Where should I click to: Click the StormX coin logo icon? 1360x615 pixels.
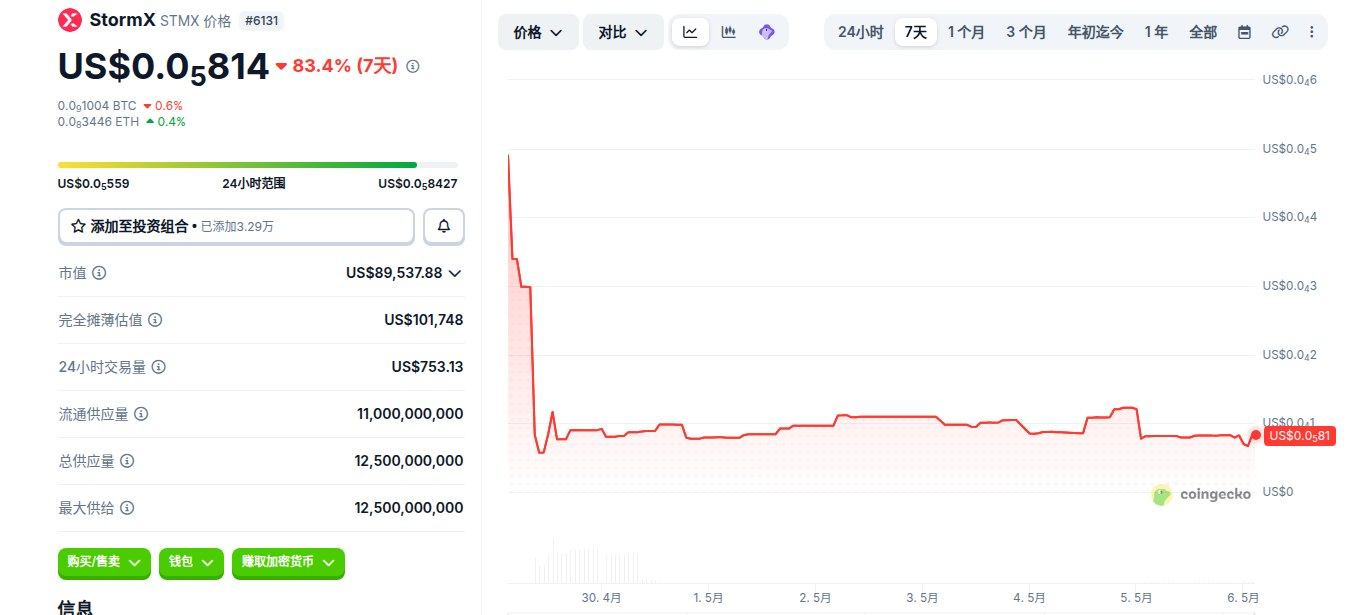70,19
